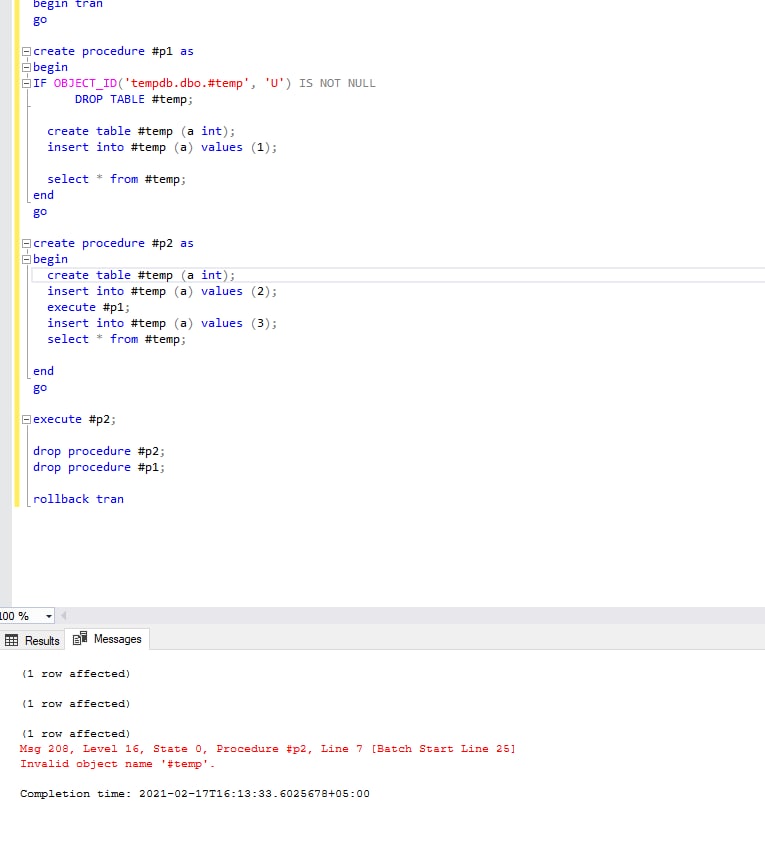This screenshot has width=765, height=851.
Task: Click the 'begin tran' line
Action: coord(68,4)
